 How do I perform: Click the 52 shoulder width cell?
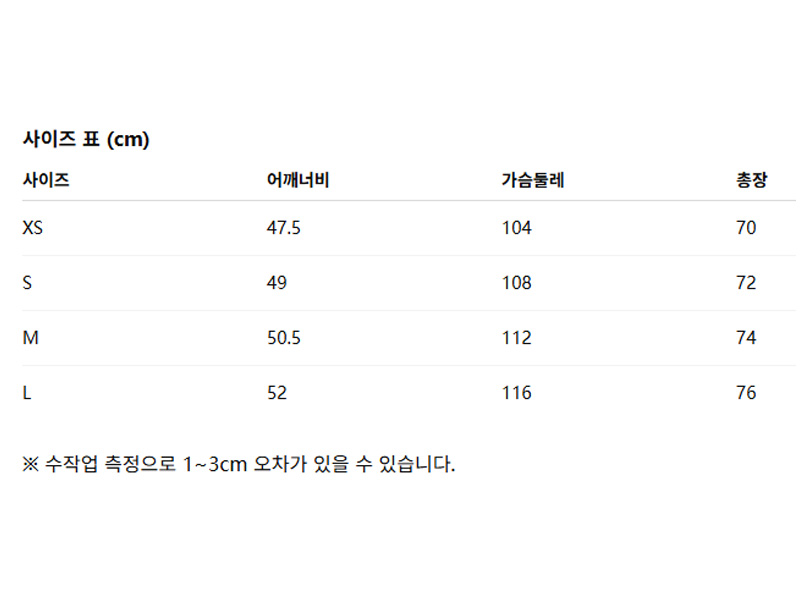click(x=276, y=393)
